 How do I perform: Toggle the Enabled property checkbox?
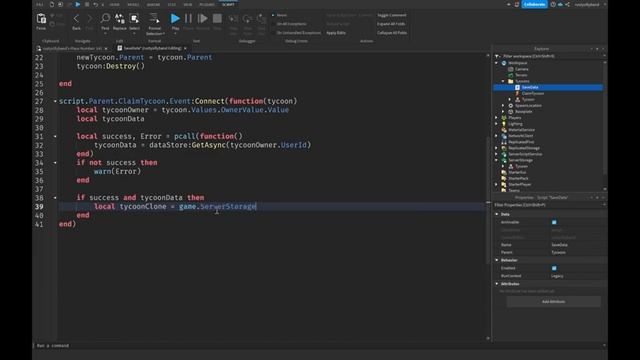click(554, 268)
